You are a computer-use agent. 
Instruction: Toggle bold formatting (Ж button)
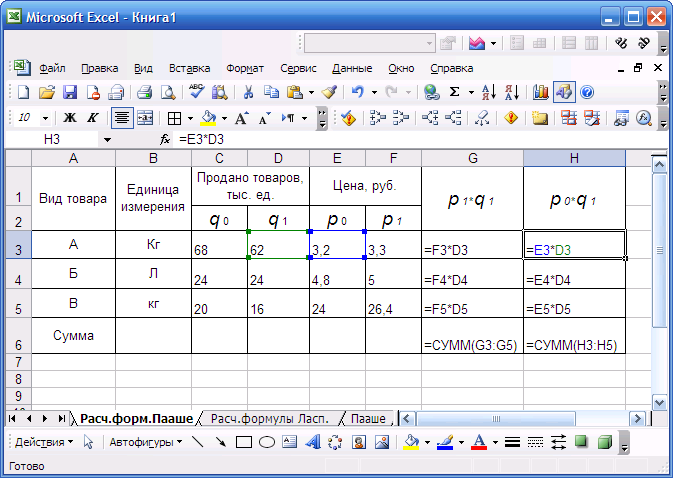tap(70, 117)
